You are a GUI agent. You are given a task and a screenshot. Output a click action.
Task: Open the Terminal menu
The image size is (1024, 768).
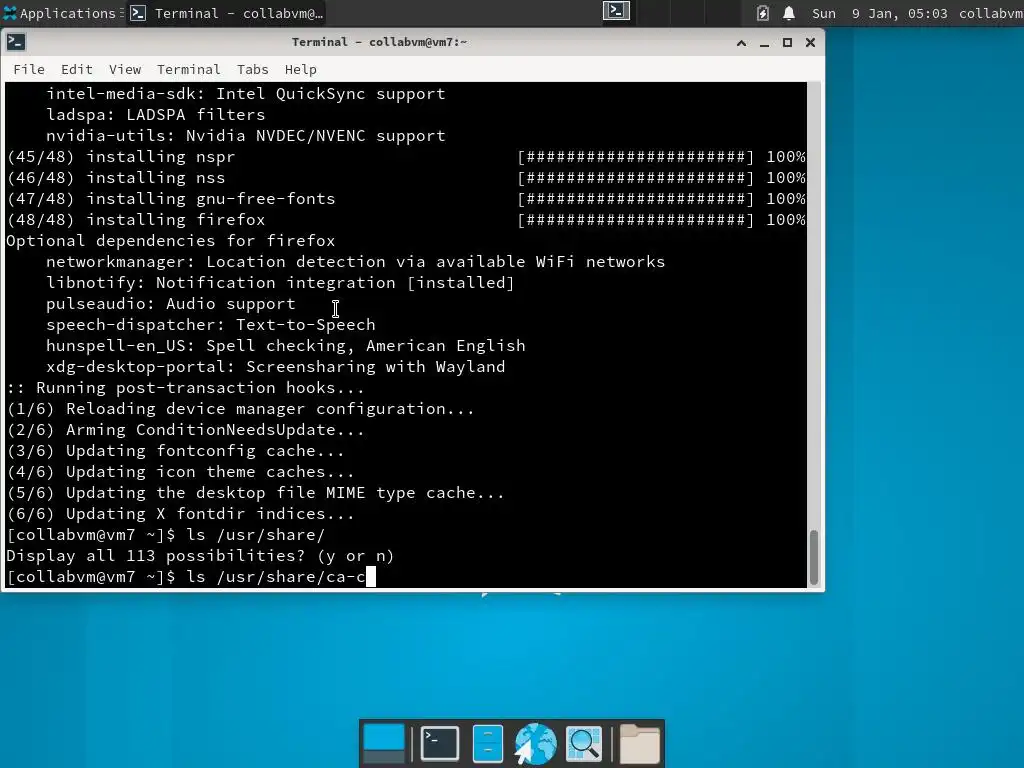pyautogui.click(x=189, y=69)
